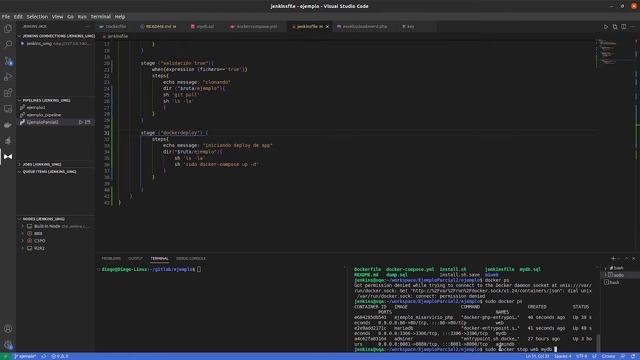Maximize the terminal panel with up chevron
This screenshot has height=360, width=640.
pyautogui.click(x=627, y=258)
